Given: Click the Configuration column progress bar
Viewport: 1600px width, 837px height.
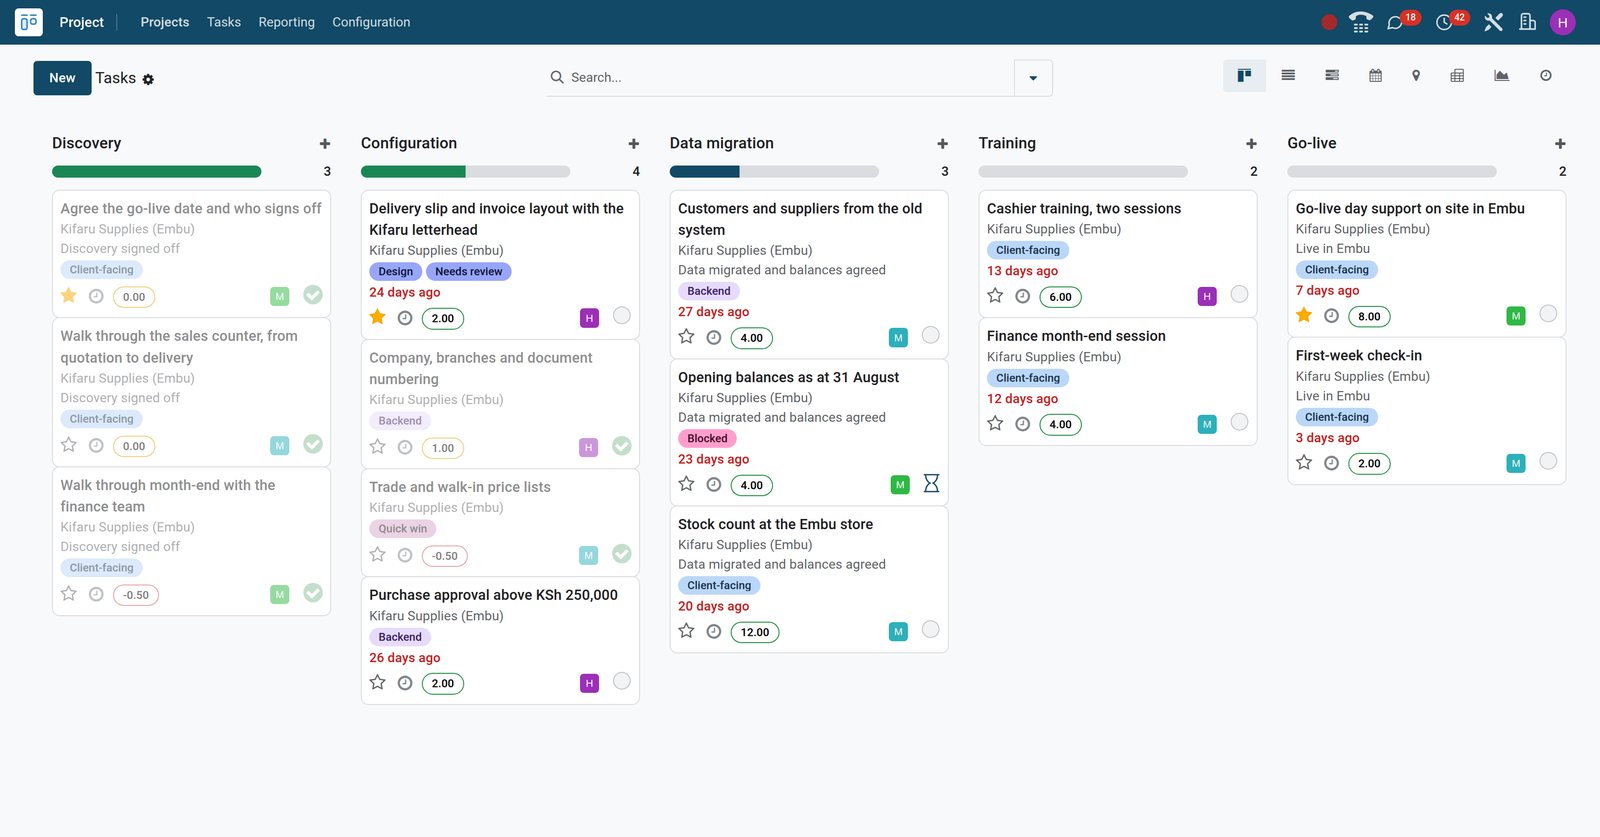Looking at the screenshot, I should 465,172.
